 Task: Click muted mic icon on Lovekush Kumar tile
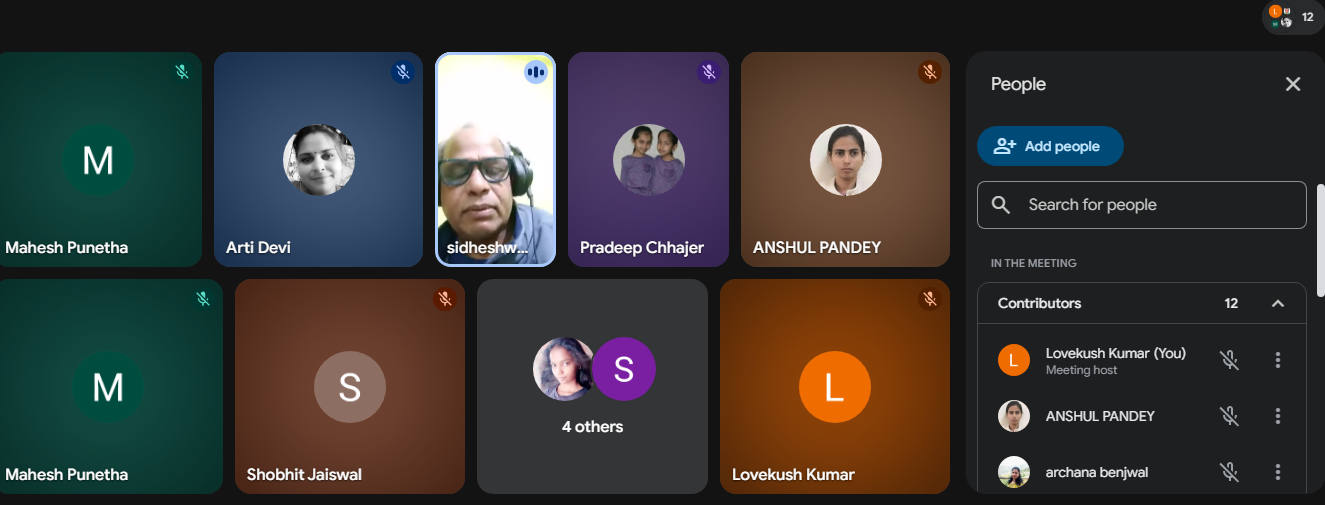point(930,299)
